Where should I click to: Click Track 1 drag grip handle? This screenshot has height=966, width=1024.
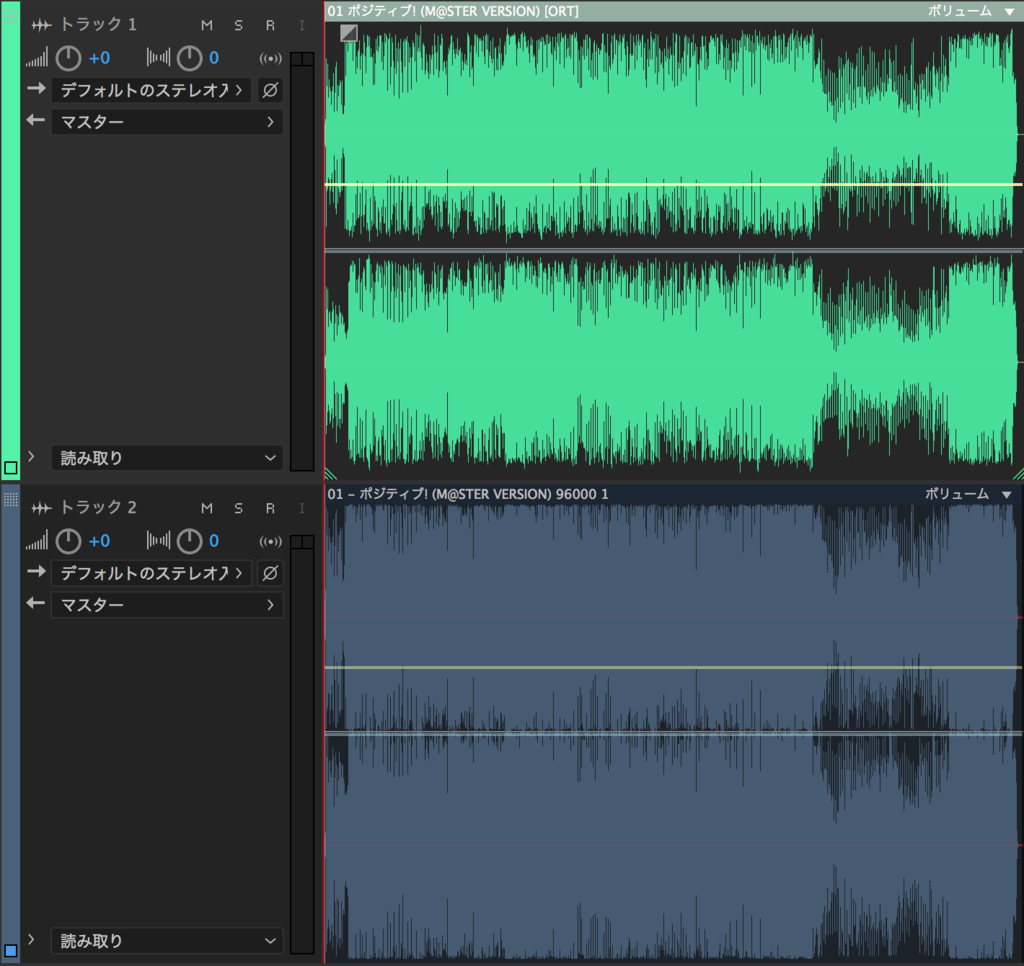(10, 16)
